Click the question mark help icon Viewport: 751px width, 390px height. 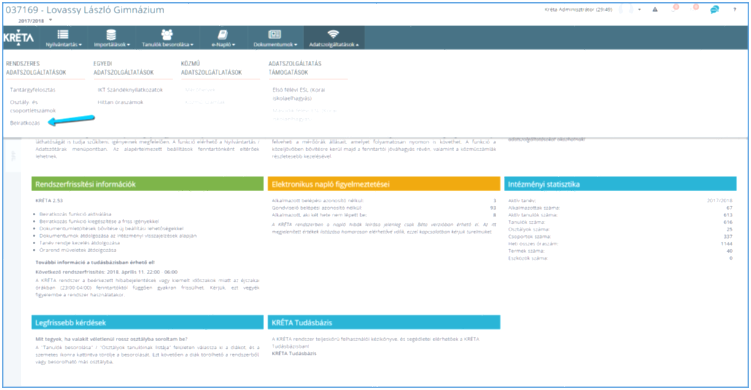pyautogui.click(x=734, y=10)
